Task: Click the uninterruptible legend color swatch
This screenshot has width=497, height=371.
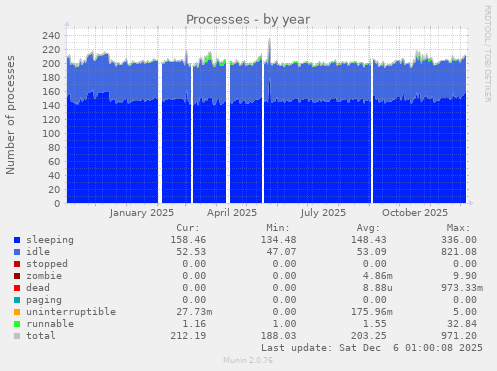Action: [x=17, y=312]
